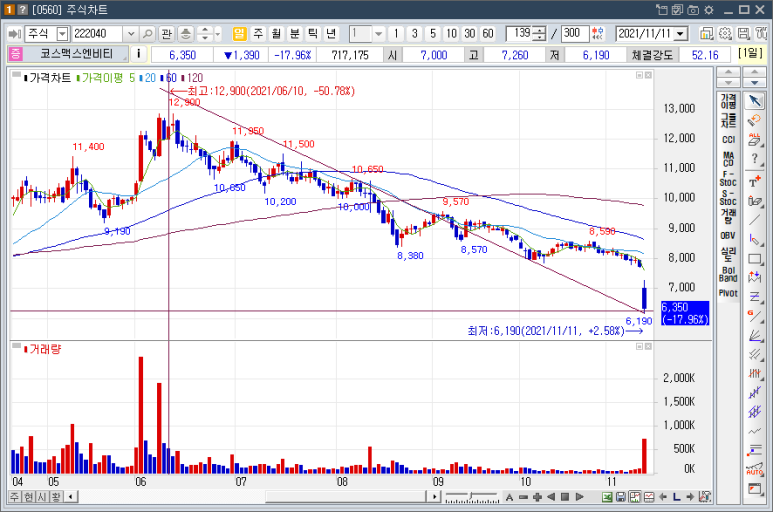The image size is (773, 512).
Task: Adjust the chart zoom slider in bottom bar
Action: [x=472, y=496]
